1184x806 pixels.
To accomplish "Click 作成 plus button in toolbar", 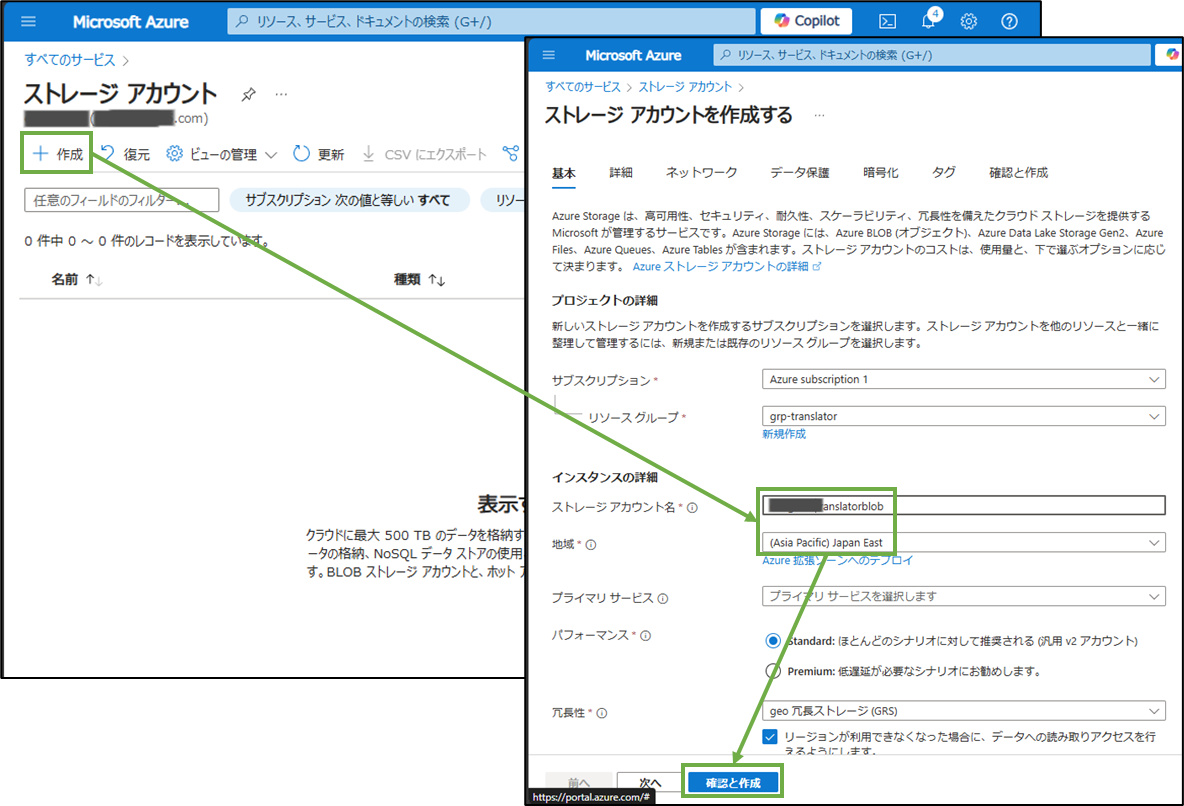I will tap(57, 154).
